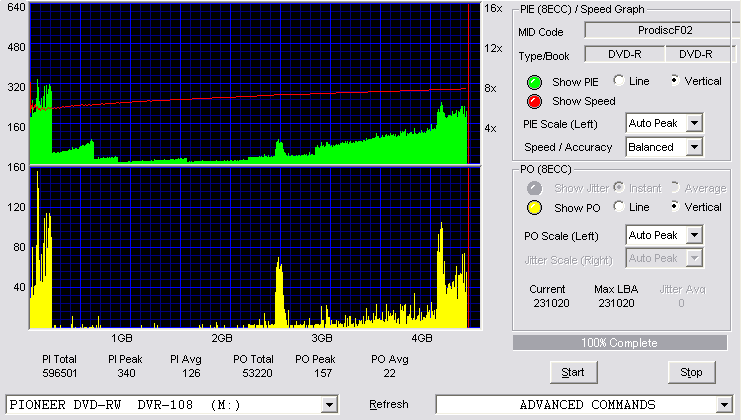Toggle the red Show Speed indicator
This screenshot has height=420, width=742.
click(x=534, y=102)
